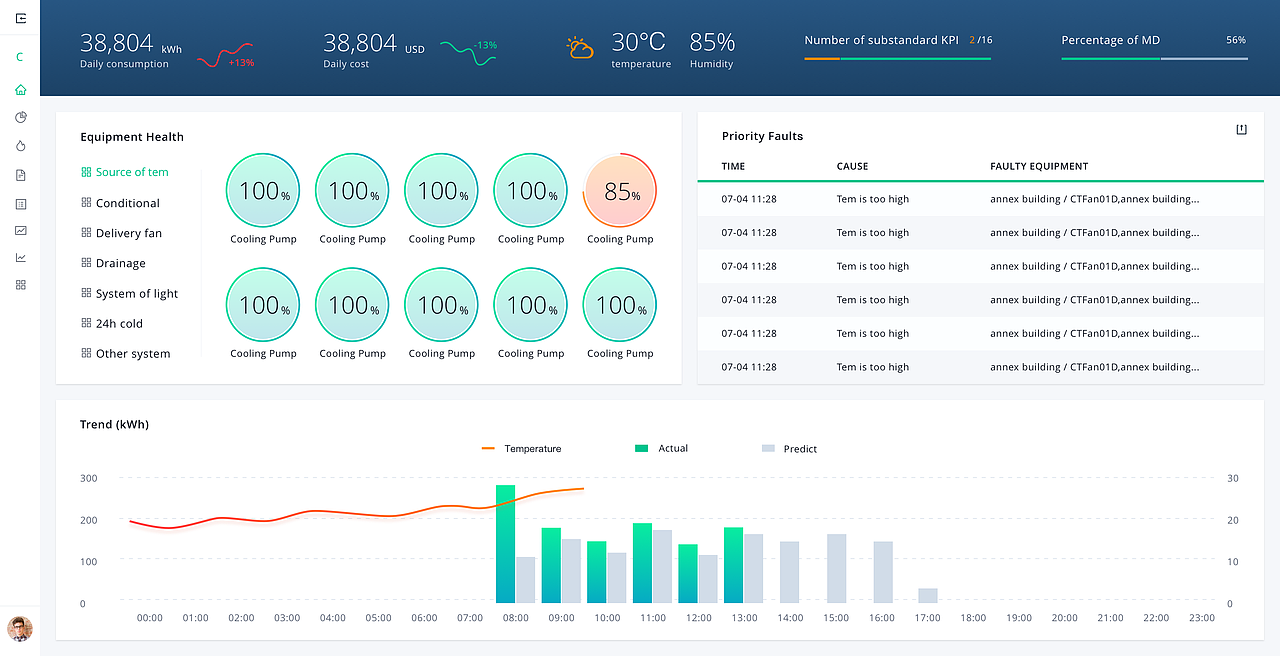The height and width of the screenshot is (656, 1280).
Task: Select the Delivery fan equipment category
Action: point(121,233)
